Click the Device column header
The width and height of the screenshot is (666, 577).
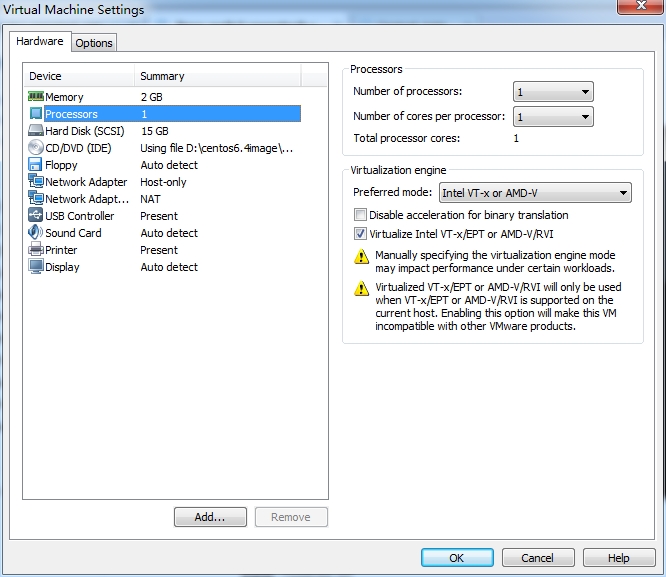(79, 76)
